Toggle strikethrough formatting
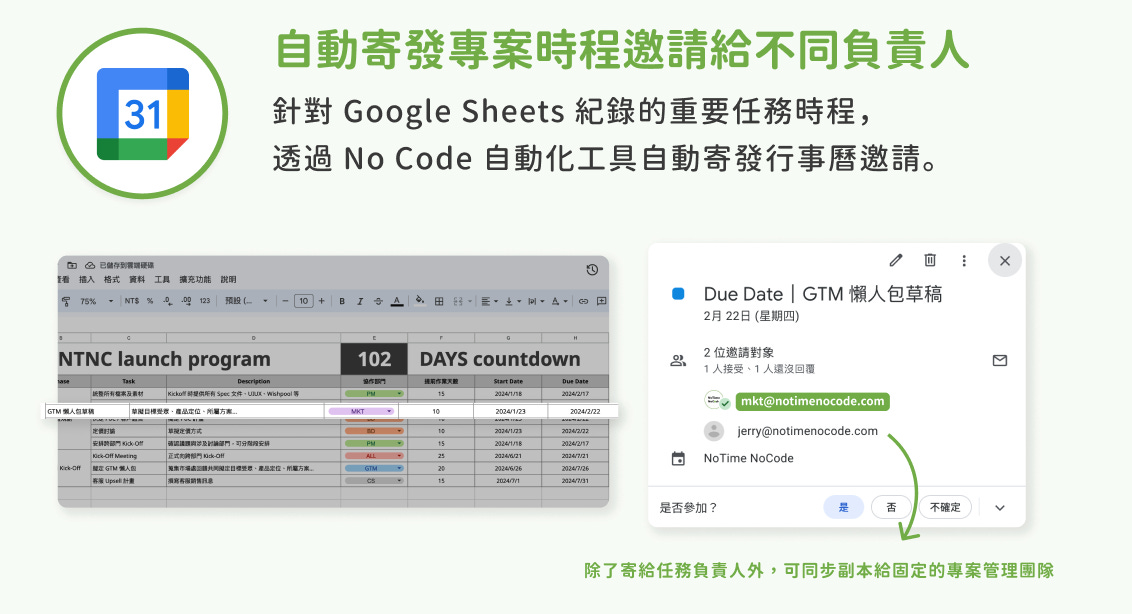The image size is (1132, 614). [378, 301]
